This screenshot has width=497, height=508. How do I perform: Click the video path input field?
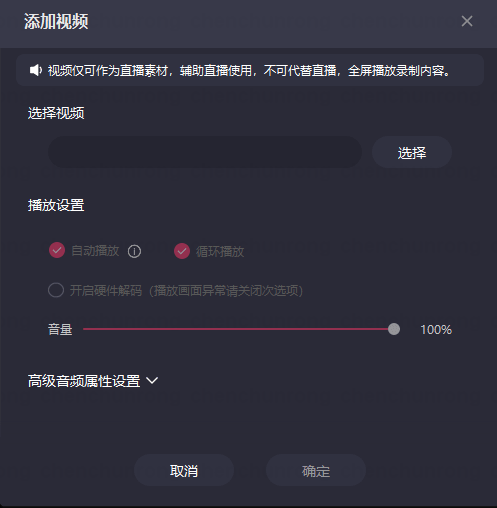[x=205, y=152]
